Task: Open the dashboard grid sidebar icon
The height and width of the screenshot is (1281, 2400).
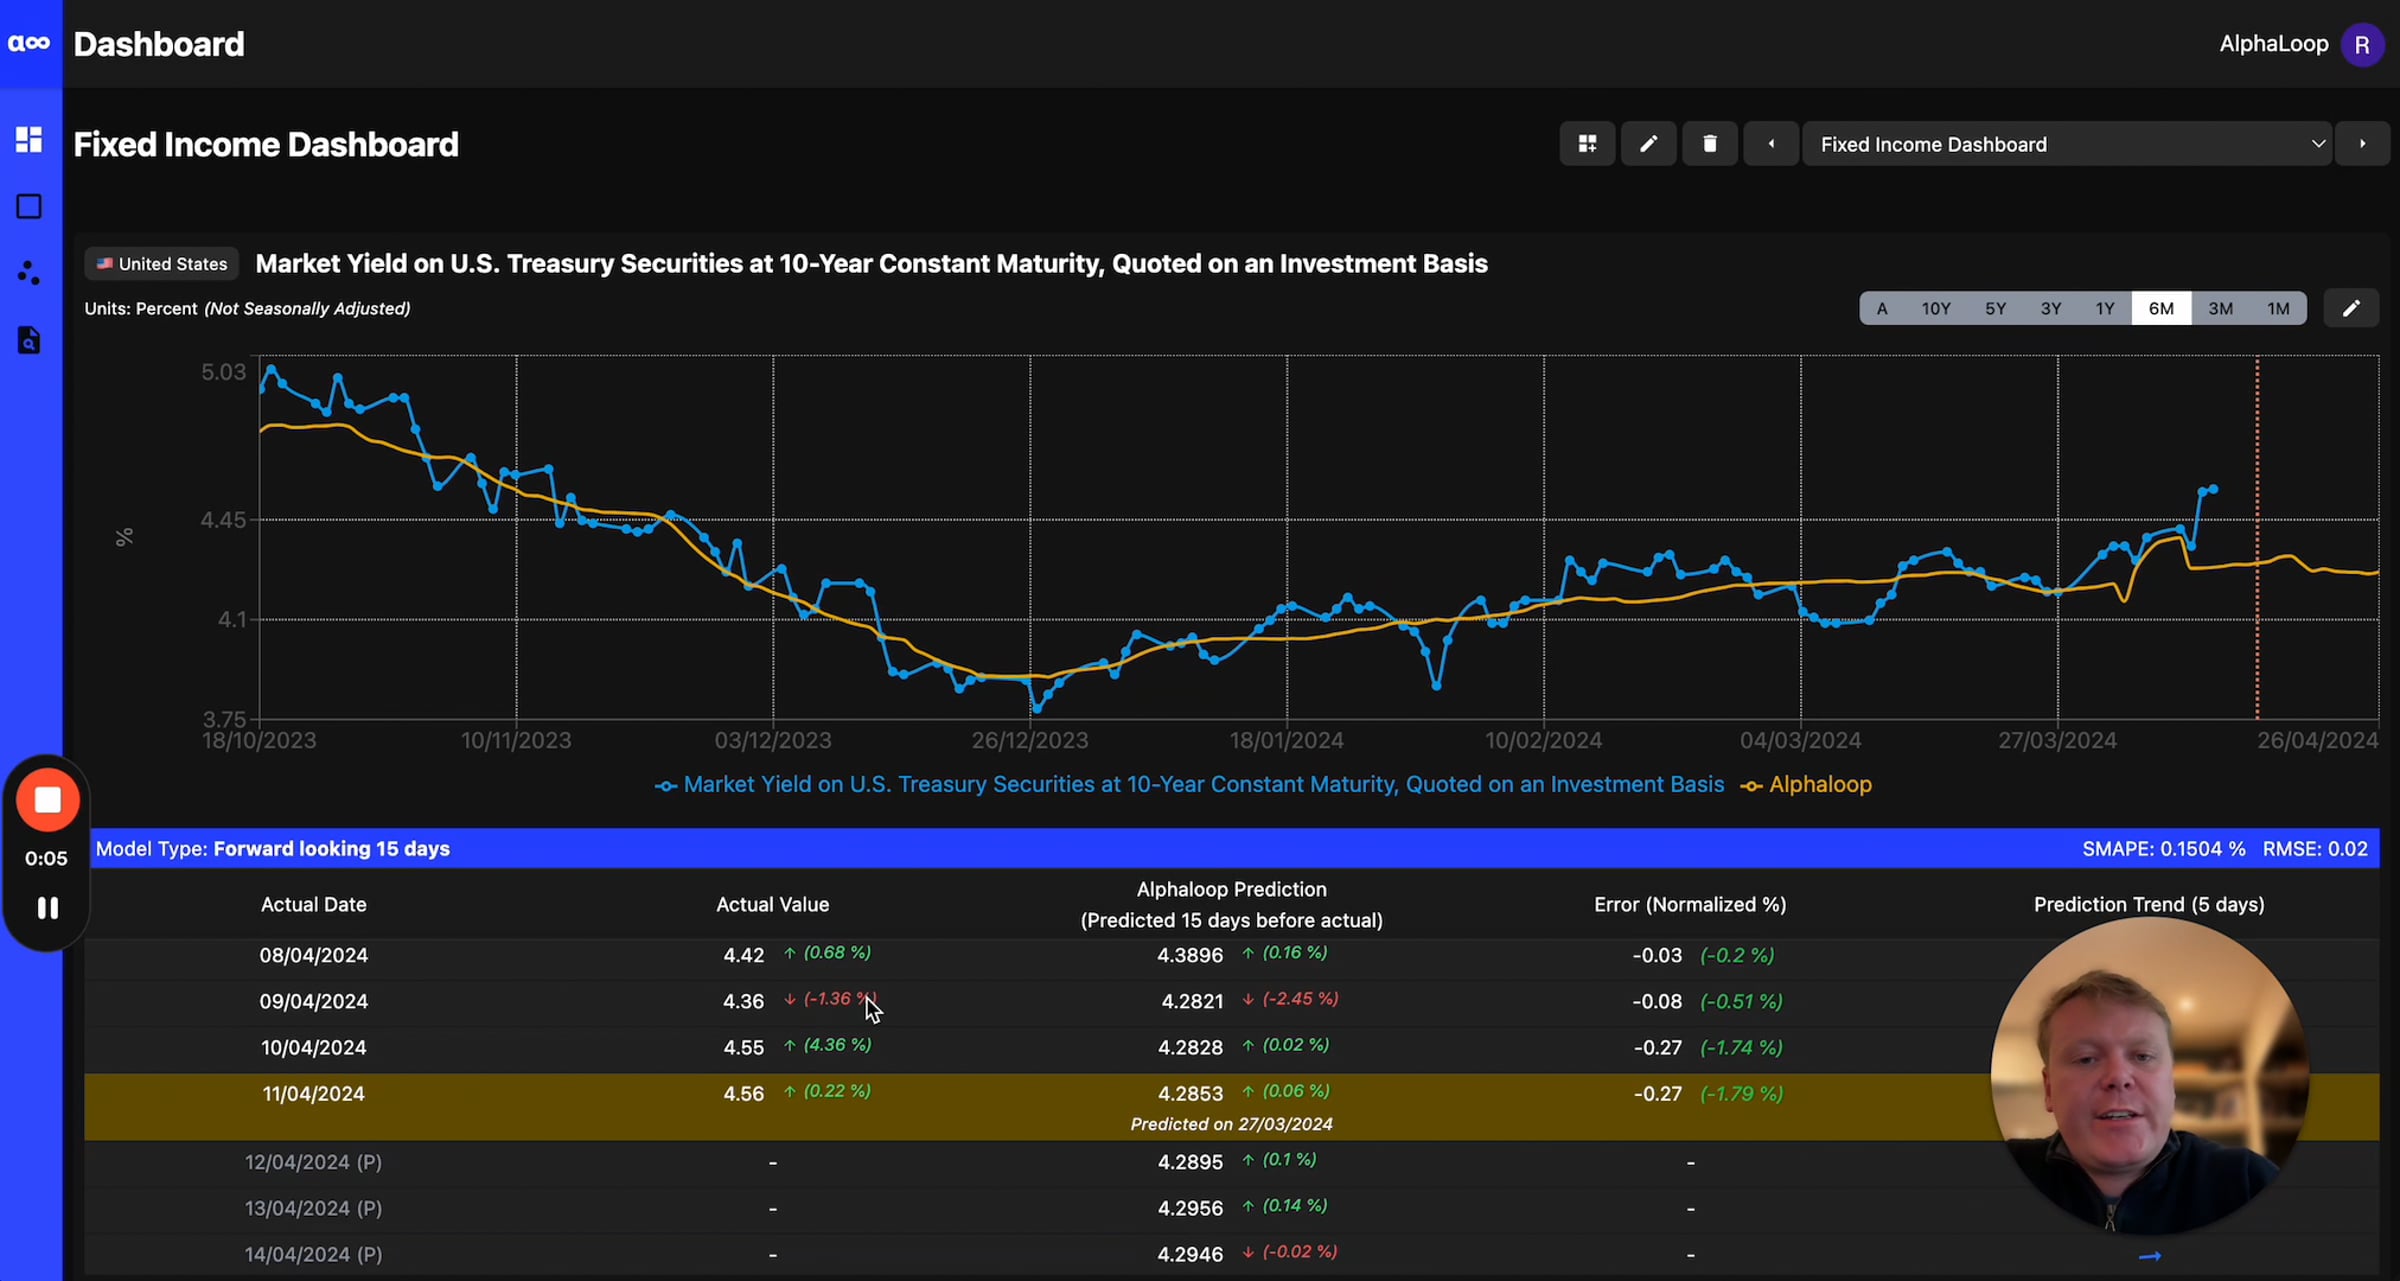Action: (29, 139)
